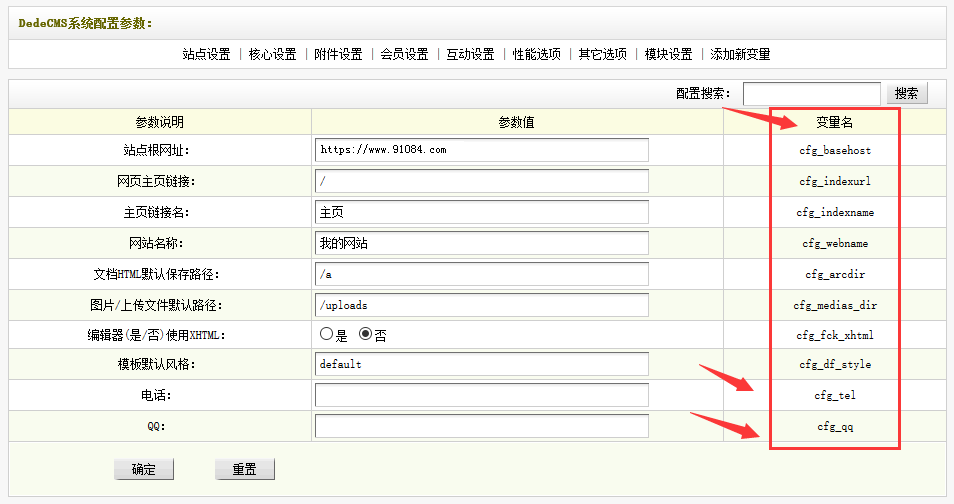Viewport: 954px width, 504px height.
Task: Select 否 radio for XHTML editor
Action: pos(365,335)
